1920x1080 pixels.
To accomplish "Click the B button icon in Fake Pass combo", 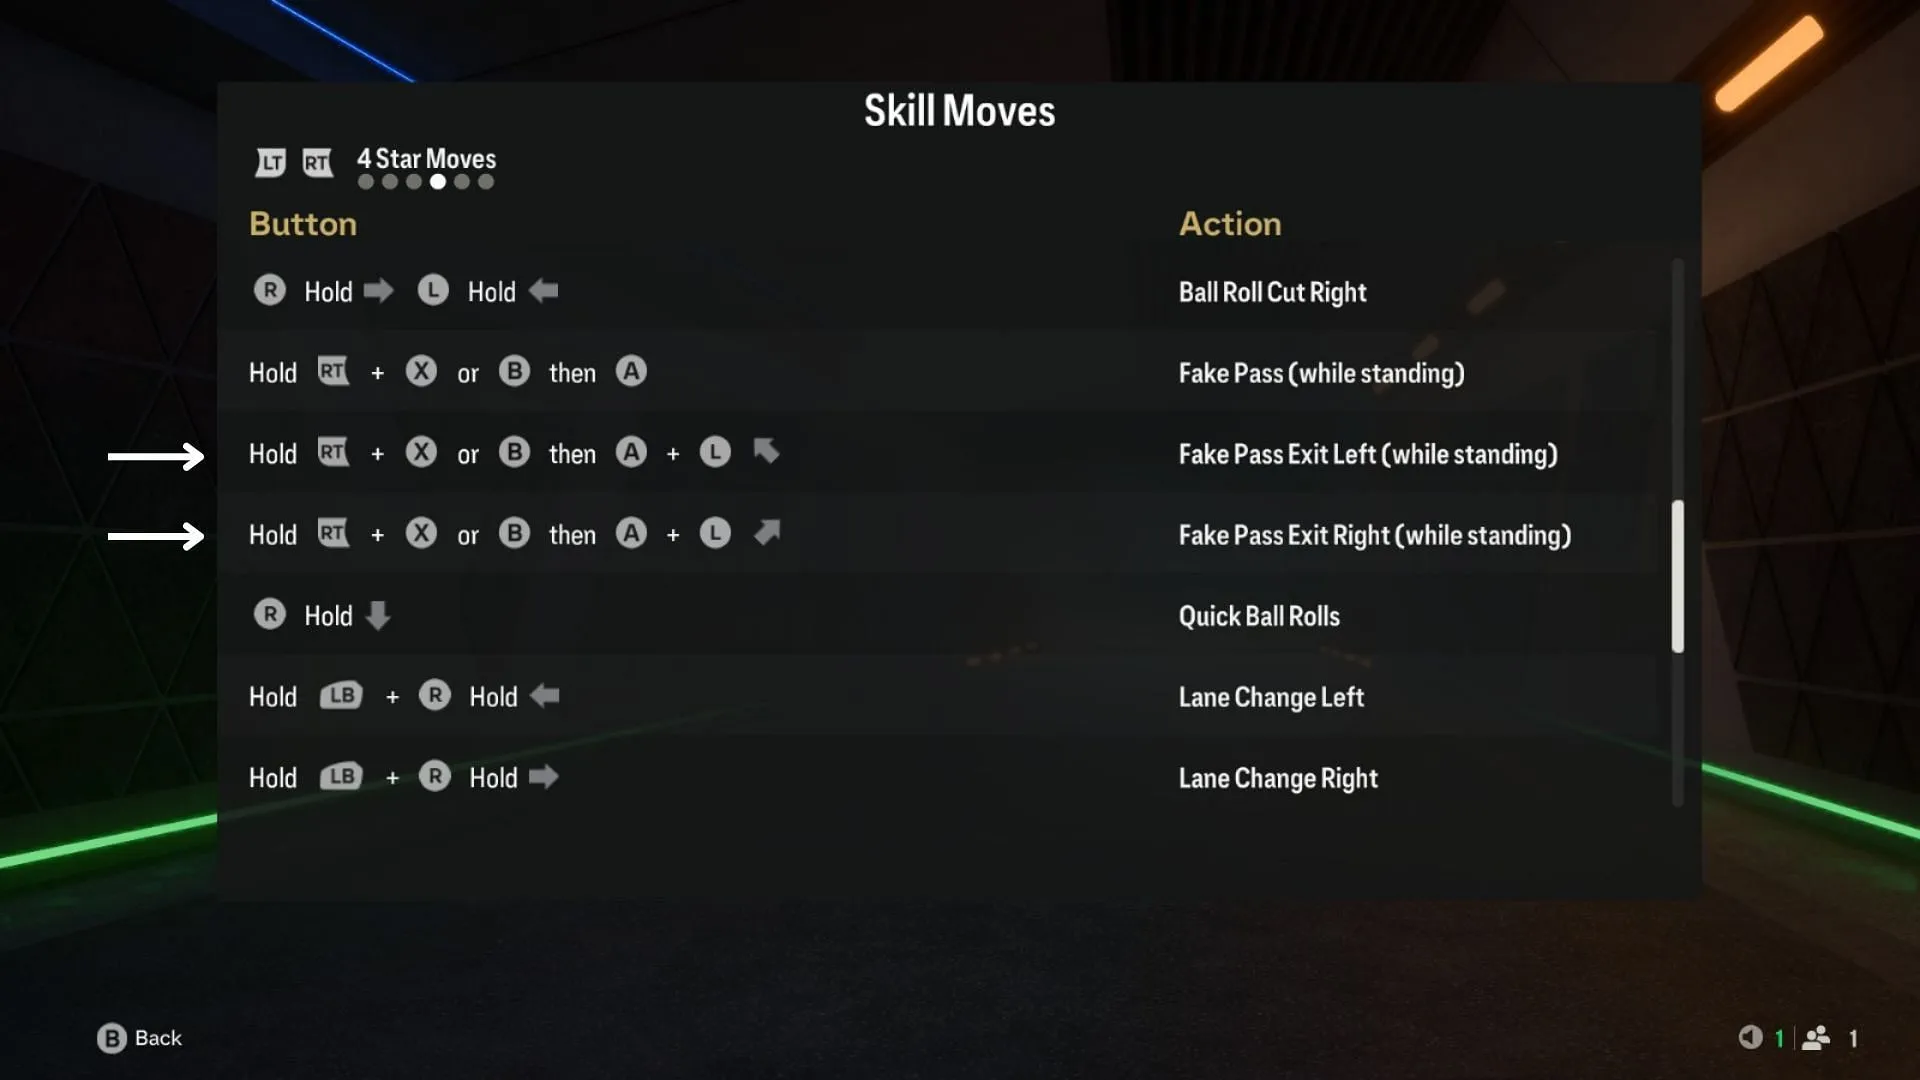I will [x=514, y=372].
